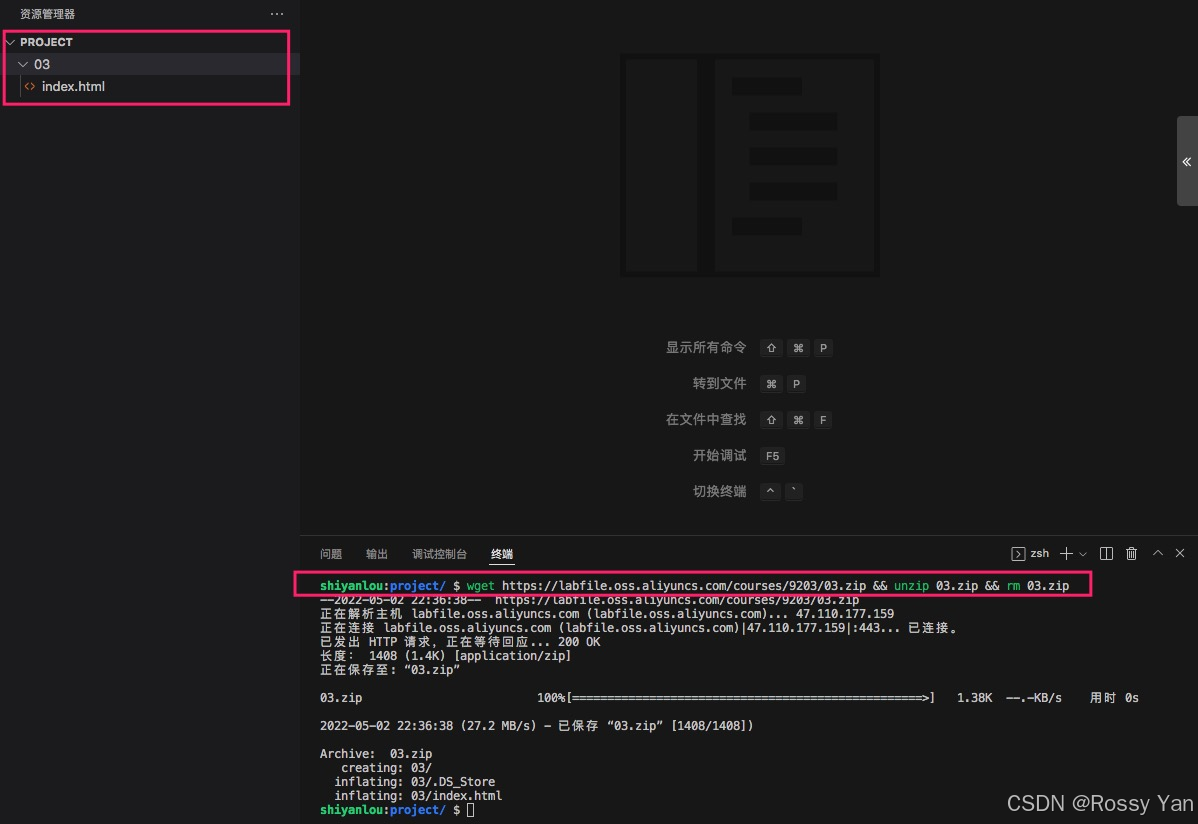
Task: Click the 资源管理器 sidebar title
Action: coord(47,14)
